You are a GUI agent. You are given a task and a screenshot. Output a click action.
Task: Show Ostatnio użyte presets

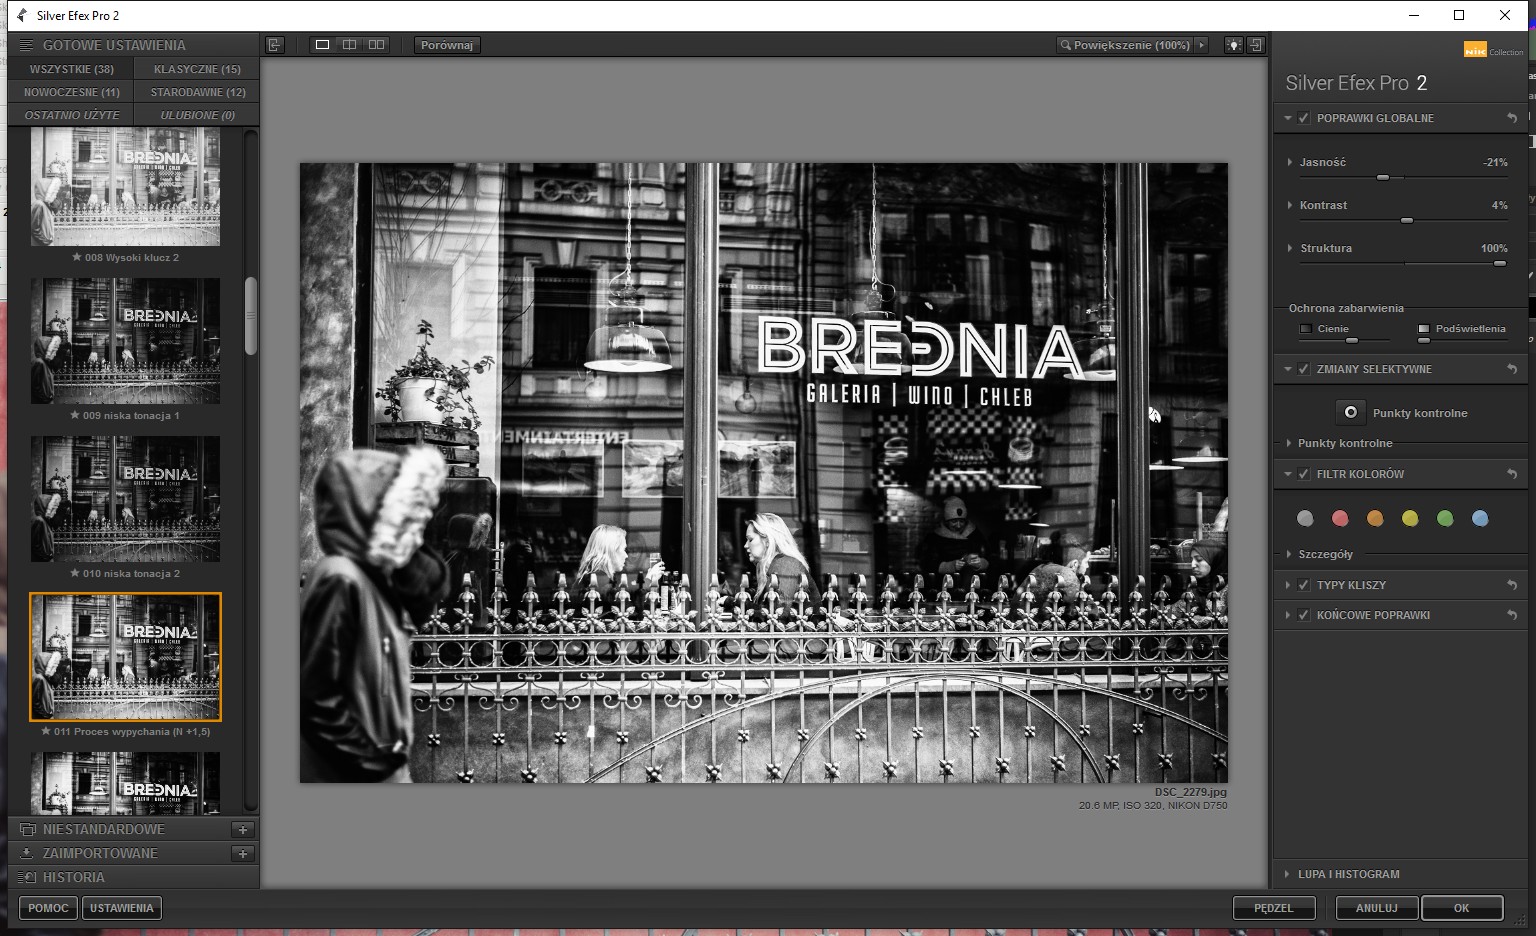[72, 115]
